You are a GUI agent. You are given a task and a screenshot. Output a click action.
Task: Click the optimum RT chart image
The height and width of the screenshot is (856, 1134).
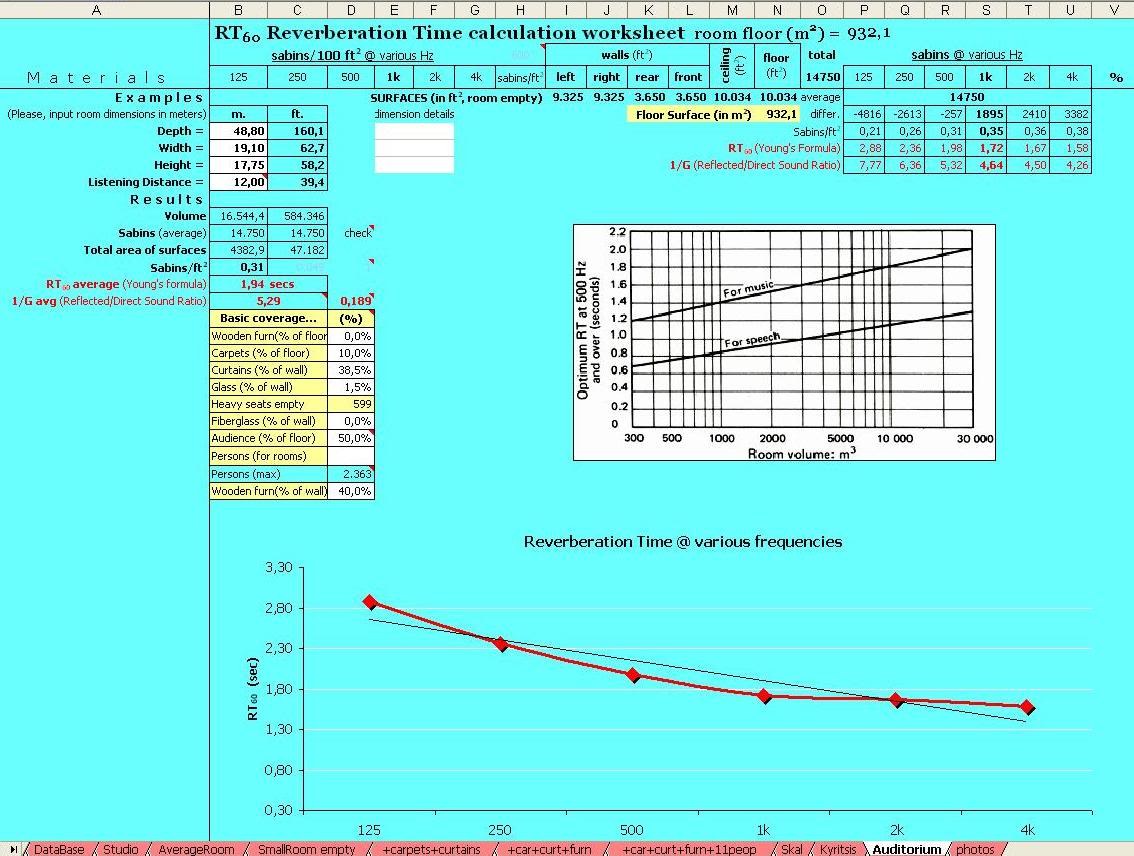point(784,342)
